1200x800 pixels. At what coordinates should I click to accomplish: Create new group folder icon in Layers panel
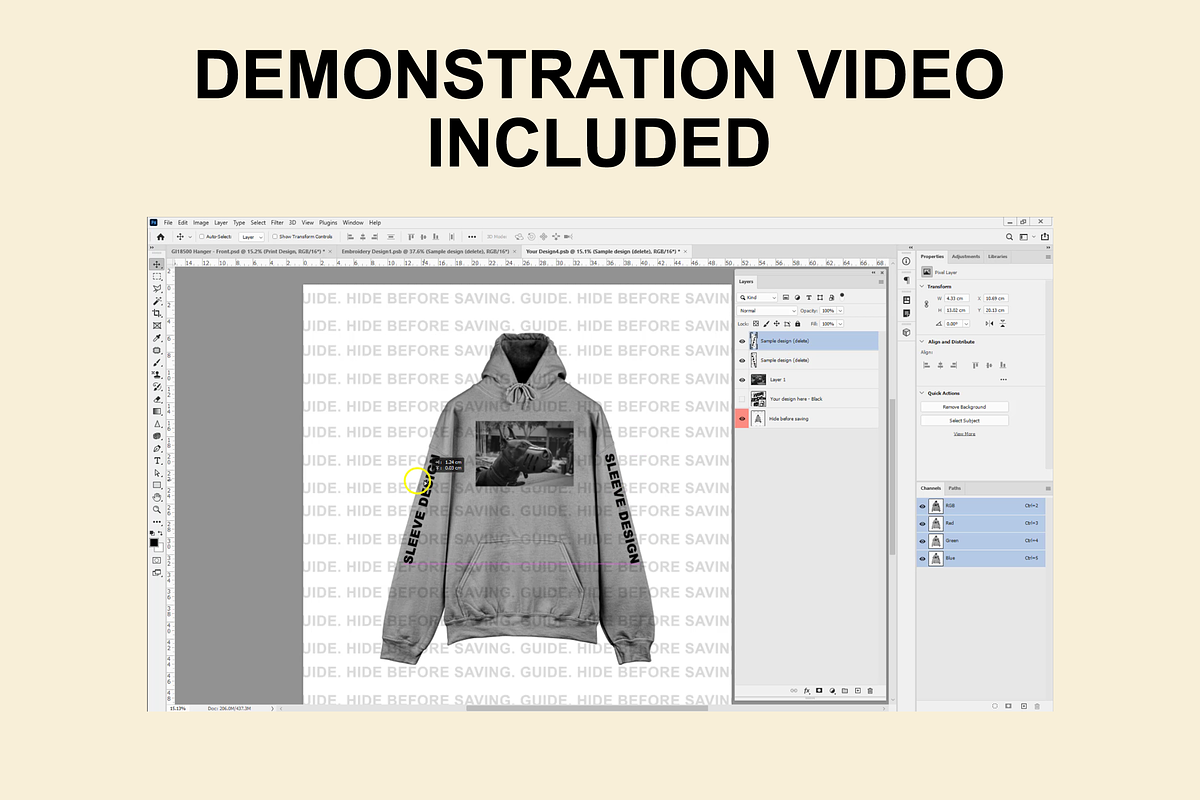(x=845, y=691)
